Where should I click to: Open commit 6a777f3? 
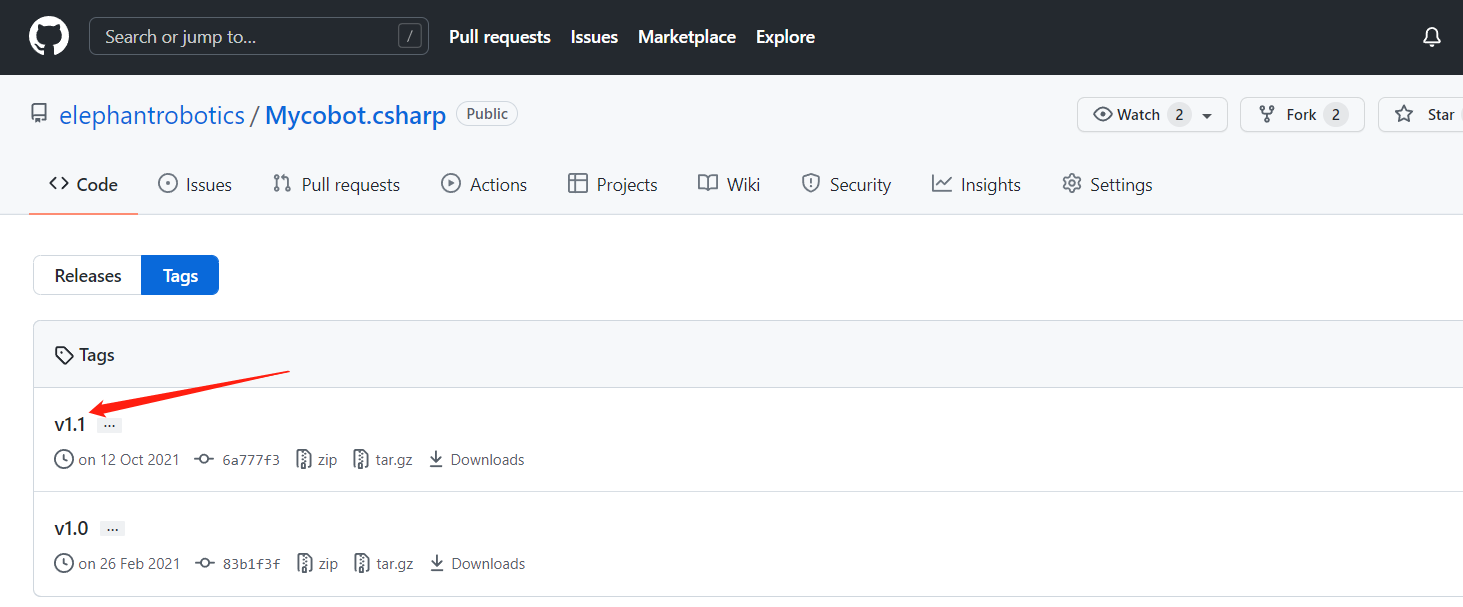250,460
